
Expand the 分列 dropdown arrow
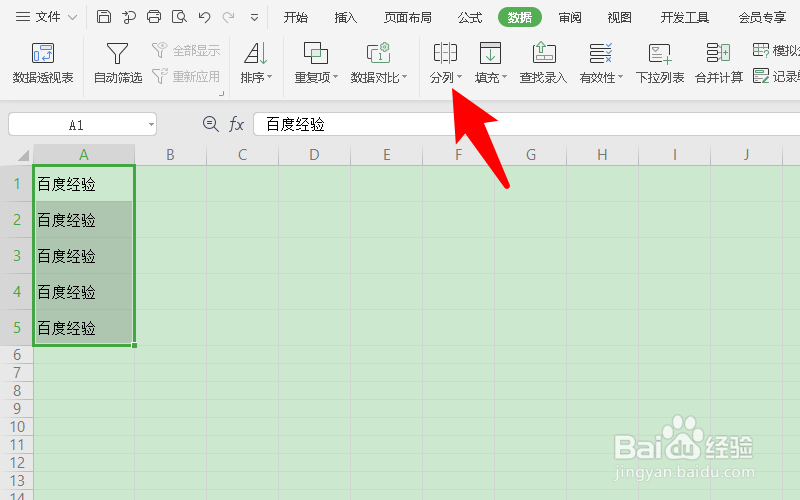(459, 77)
